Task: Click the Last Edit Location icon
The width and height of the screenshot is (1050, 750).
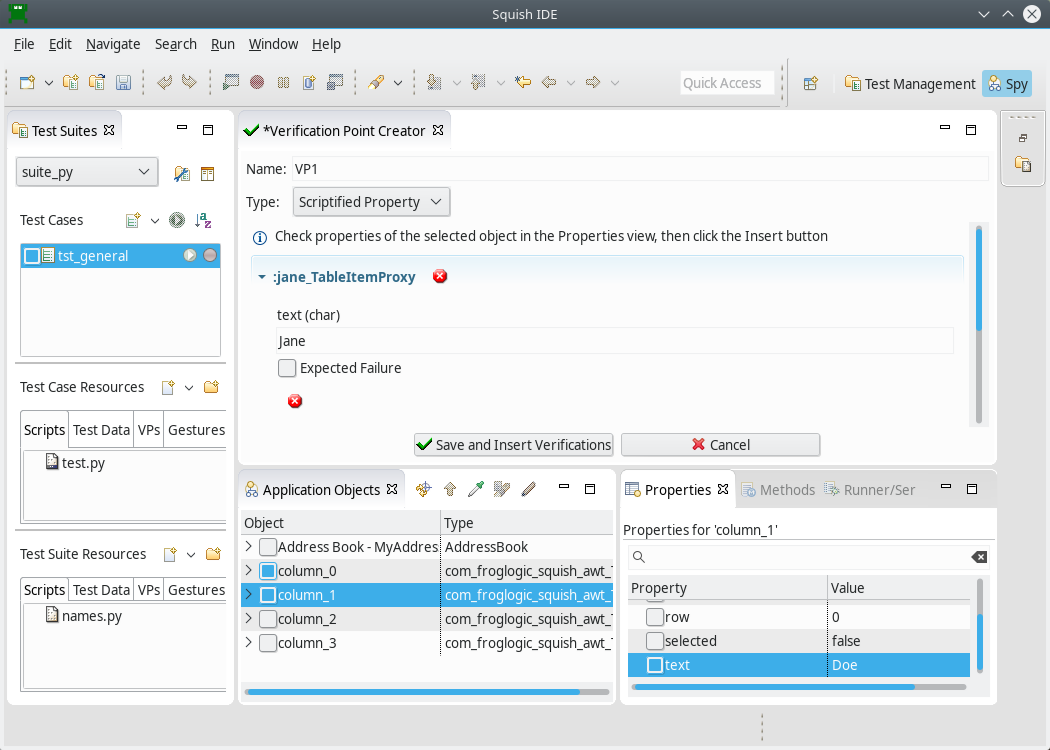Action: pos(523,82)
